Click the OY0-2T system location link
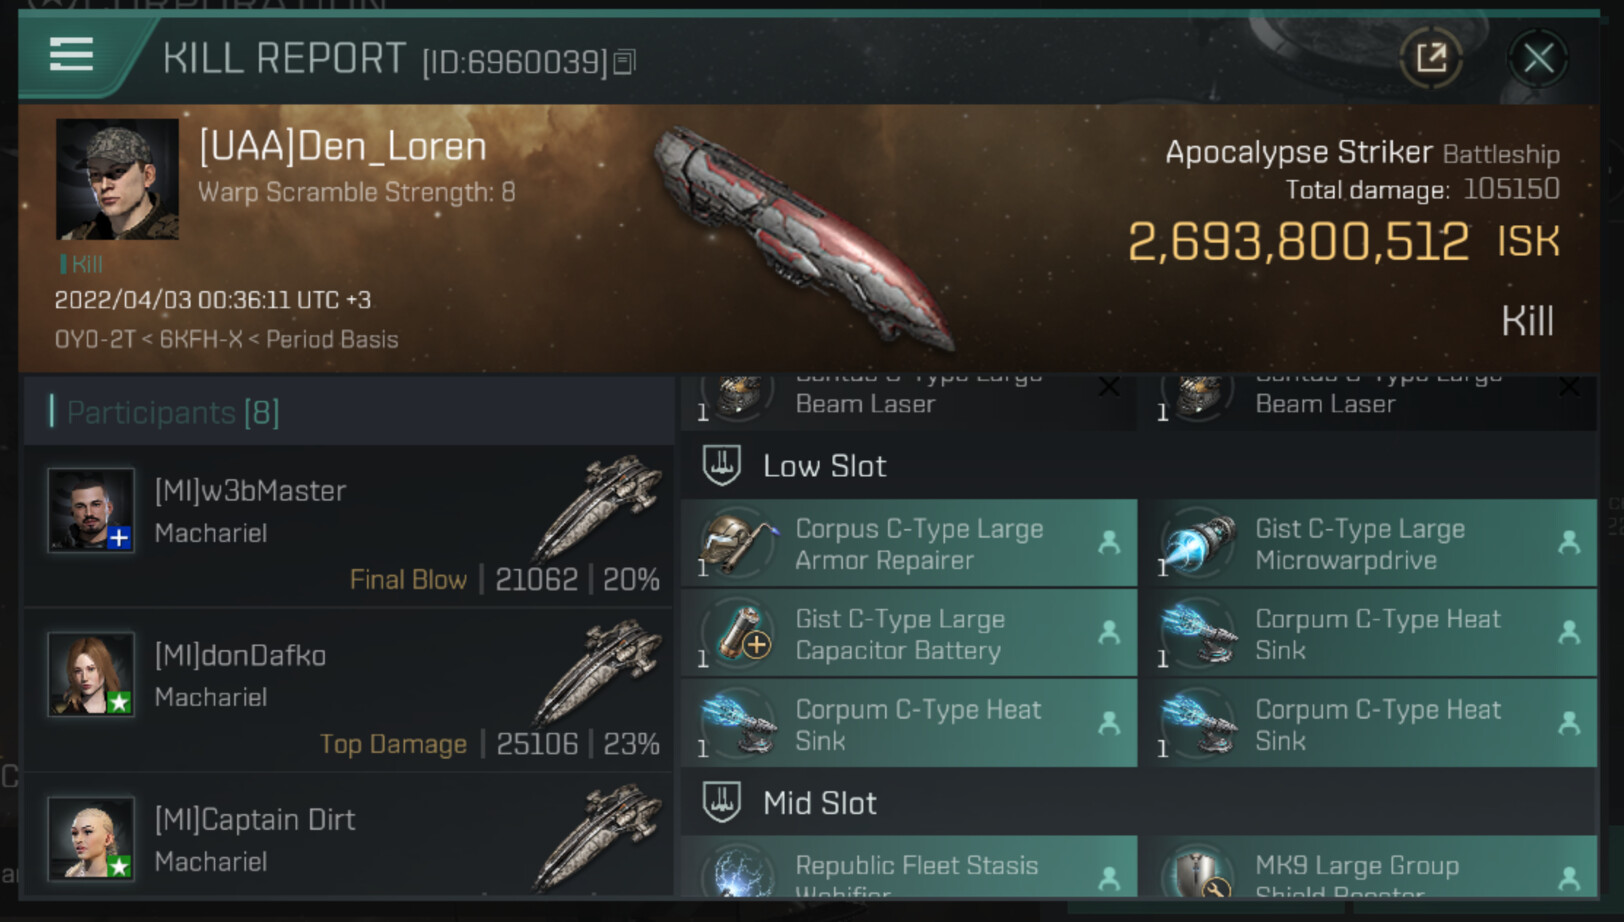 pyautogui.click(x=95, y=340)
